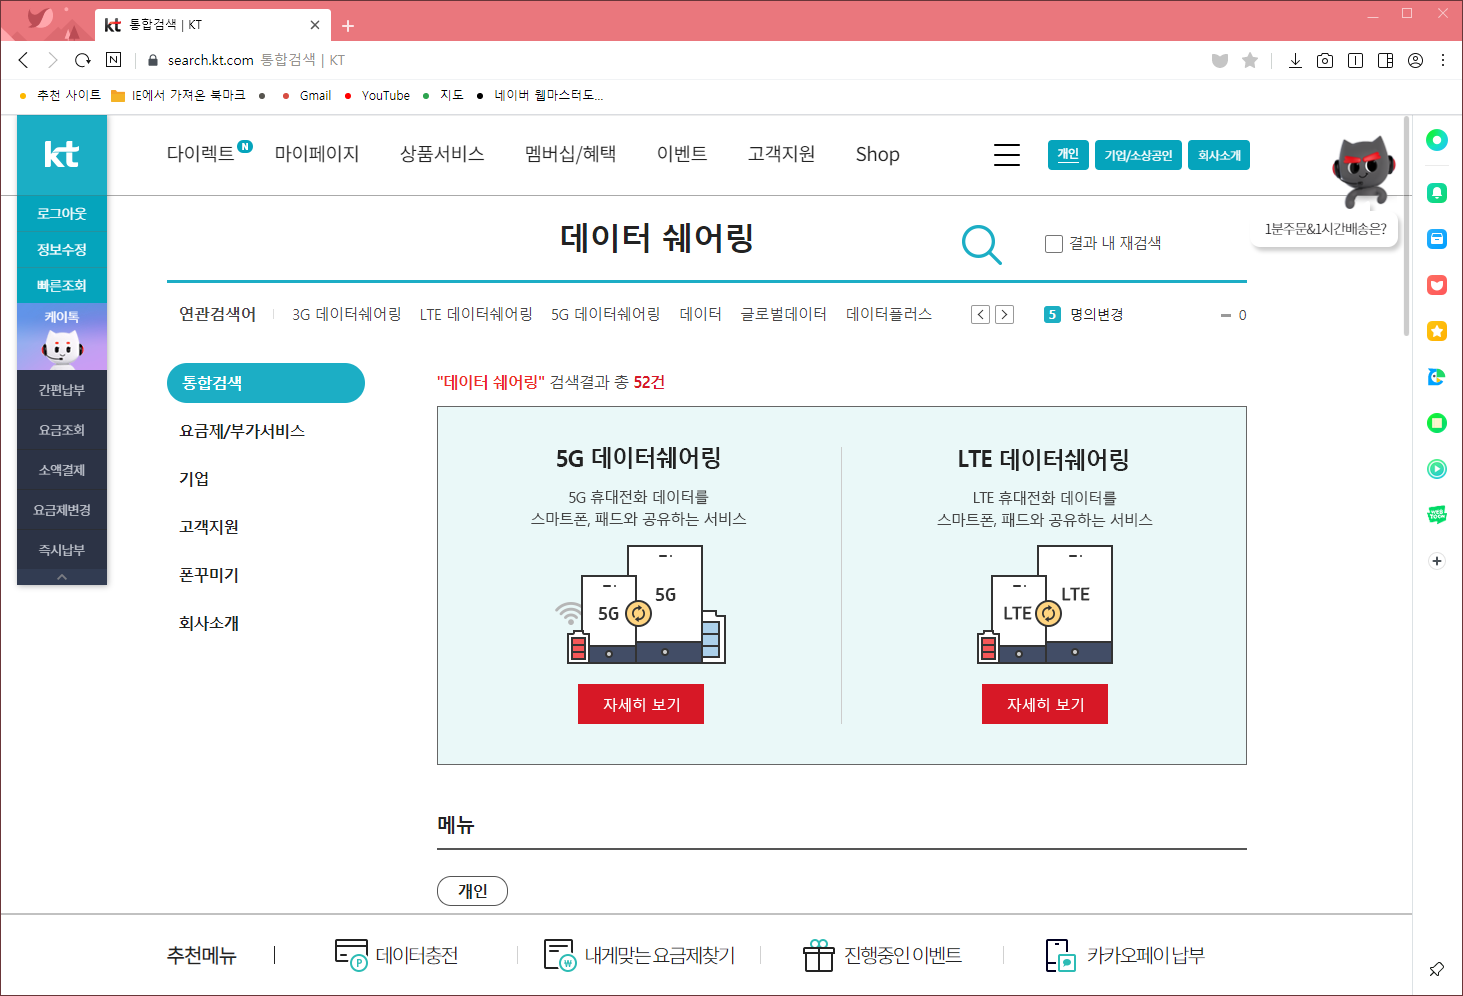The height and width of the screenshot is (996, 1463).
Task: Click the search magnifier icon
Action: 981,244
